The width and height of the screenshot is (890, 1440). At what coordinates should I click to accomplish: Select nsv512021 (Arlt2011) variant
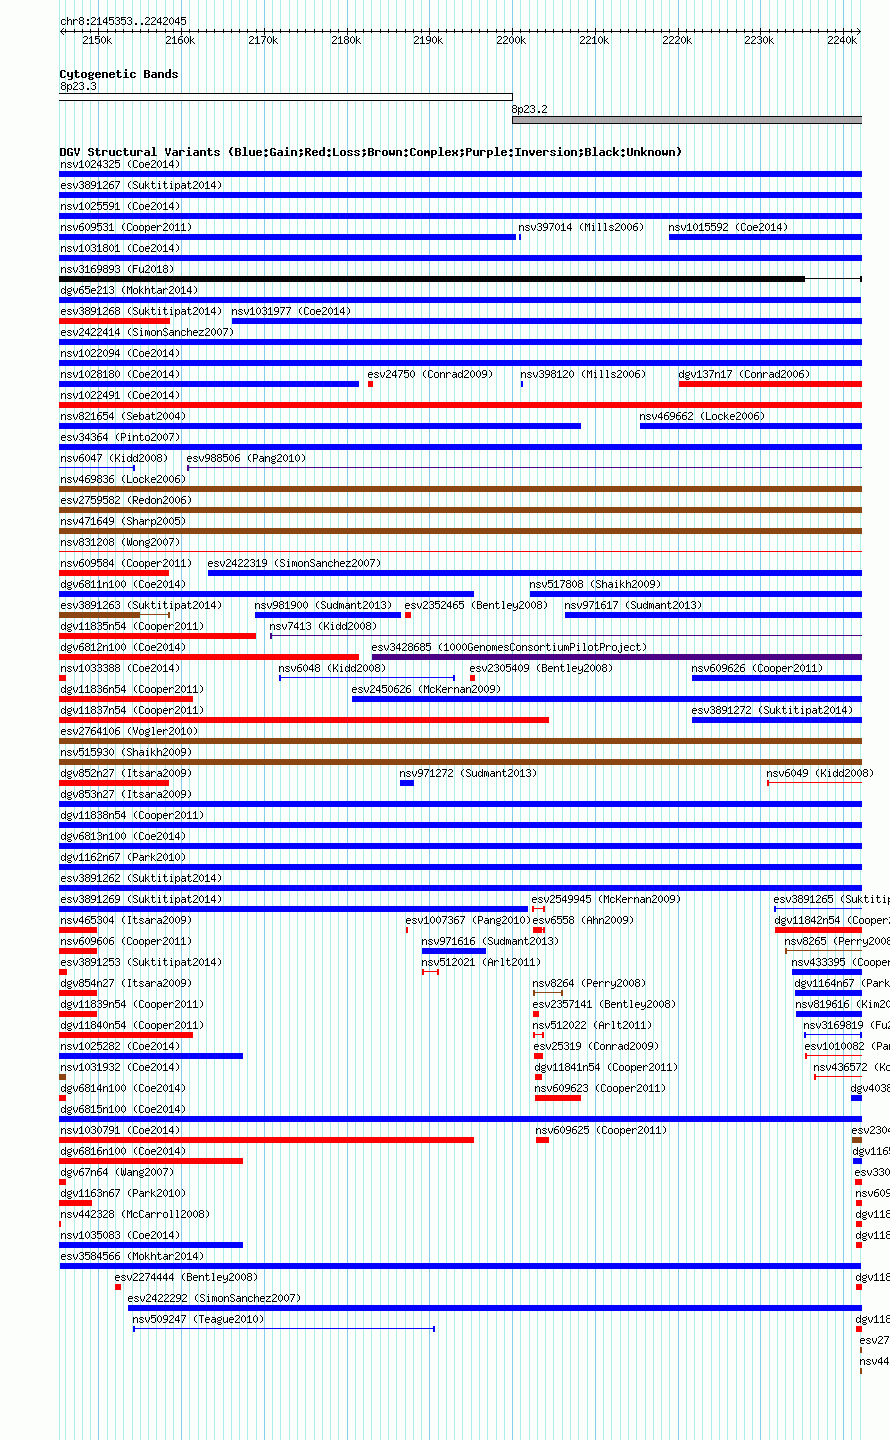(x=430, y=972)
